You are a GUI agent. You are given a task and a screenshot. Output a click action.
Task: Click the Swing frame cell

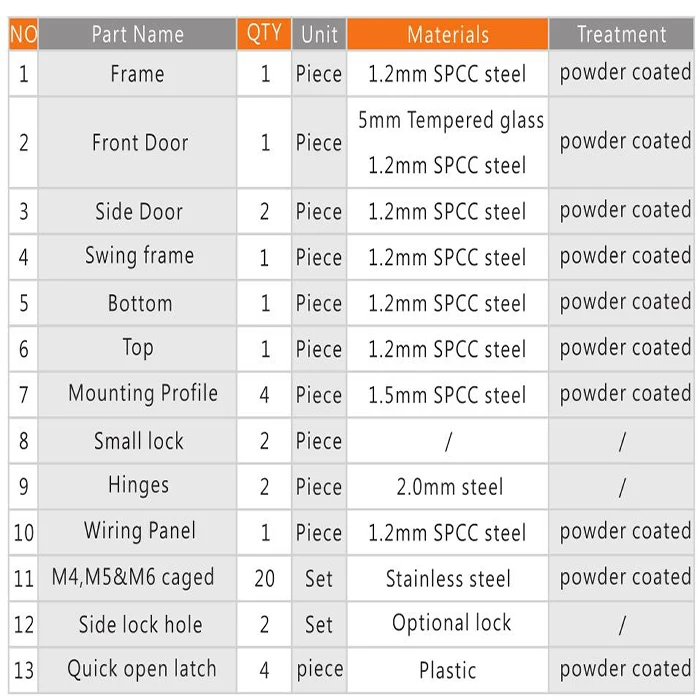point(139,256)
